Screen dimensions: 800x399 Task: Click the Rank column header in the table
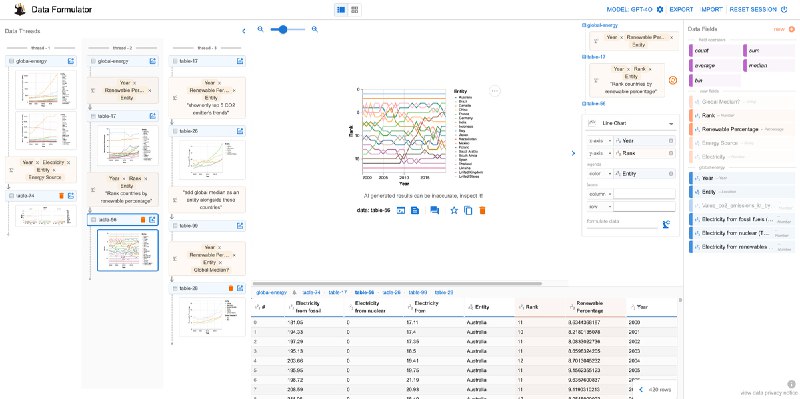pyautogui.click(x=541, y=307)
